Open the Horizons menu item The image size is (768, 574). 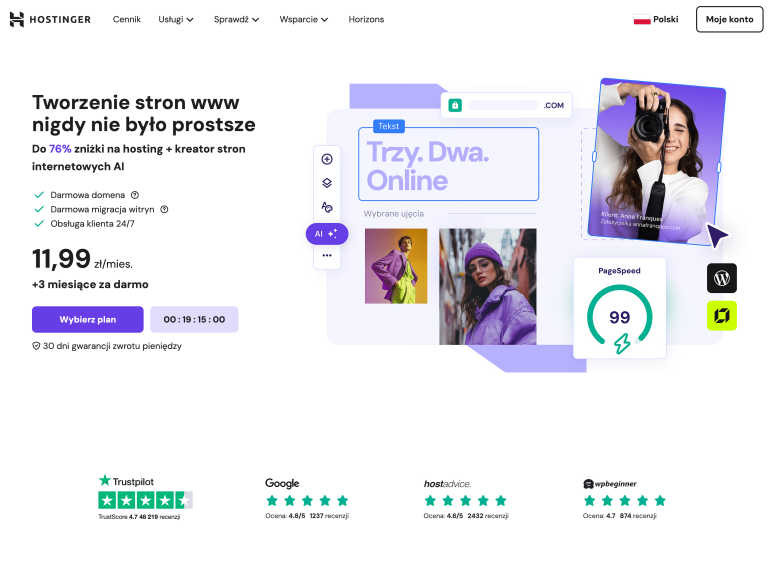tap(366, 20)
